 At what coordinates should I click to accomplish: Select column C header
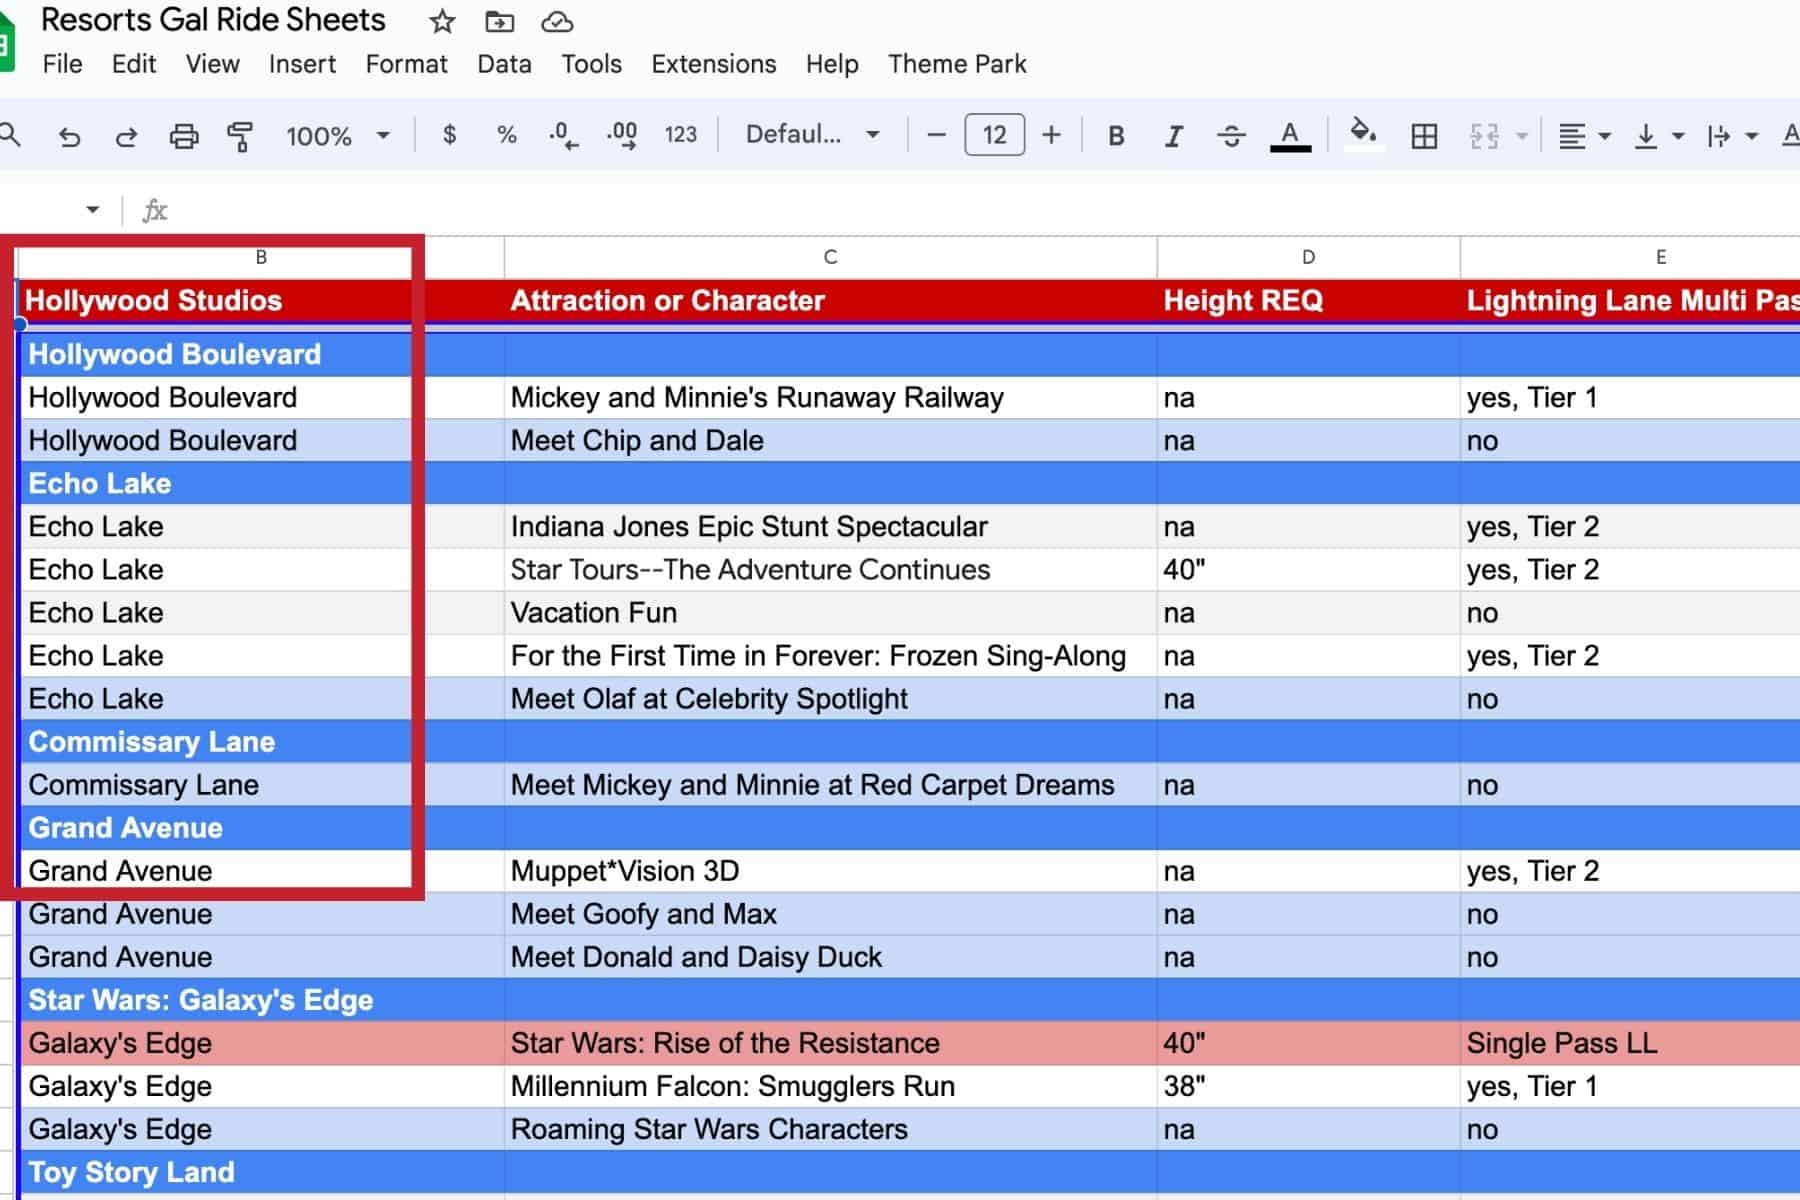[830, 257]
